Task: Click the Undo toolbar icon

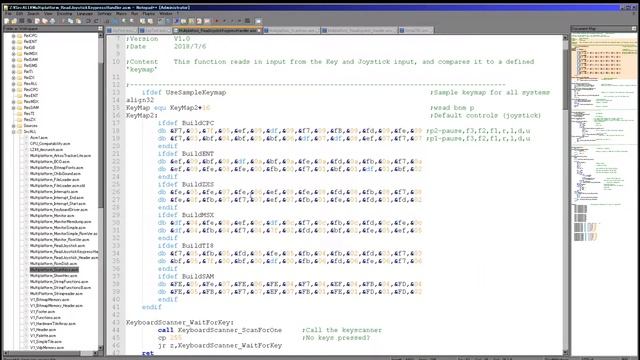Action: point(88,21)
